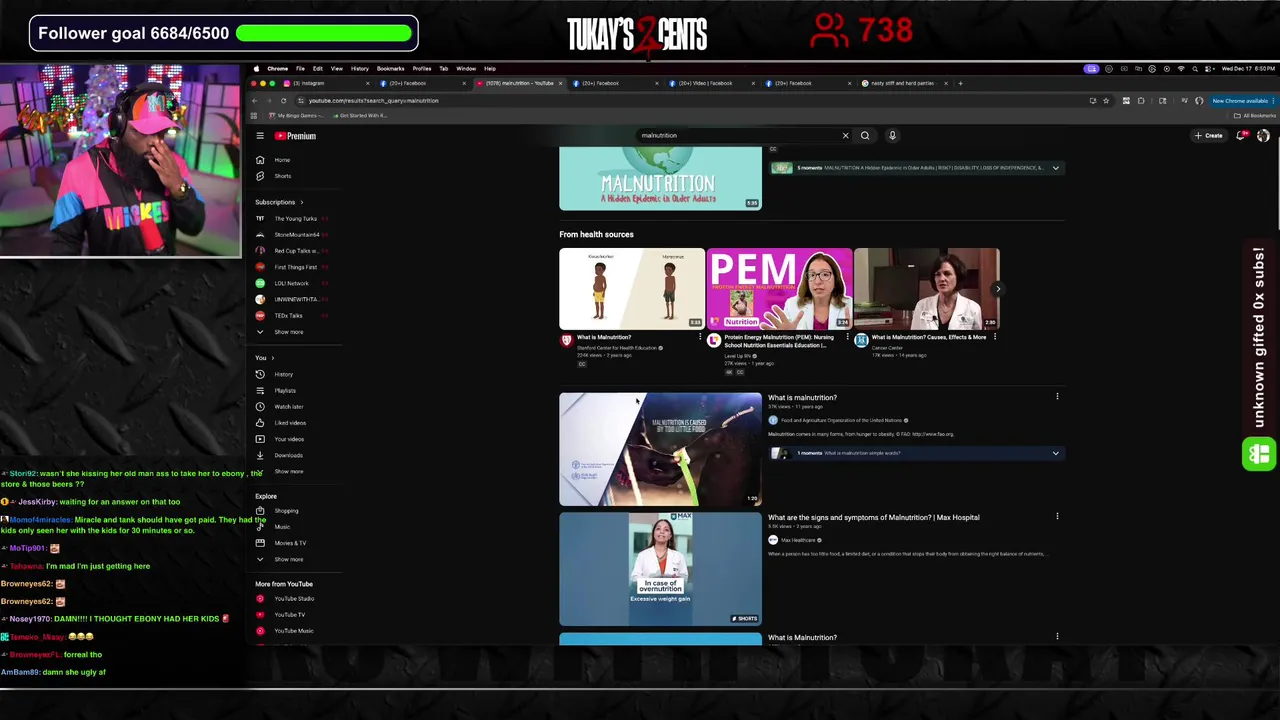Click New Chrome available button
Viewport: 1280px width, 720px height.
click(x=1241, y=101)
